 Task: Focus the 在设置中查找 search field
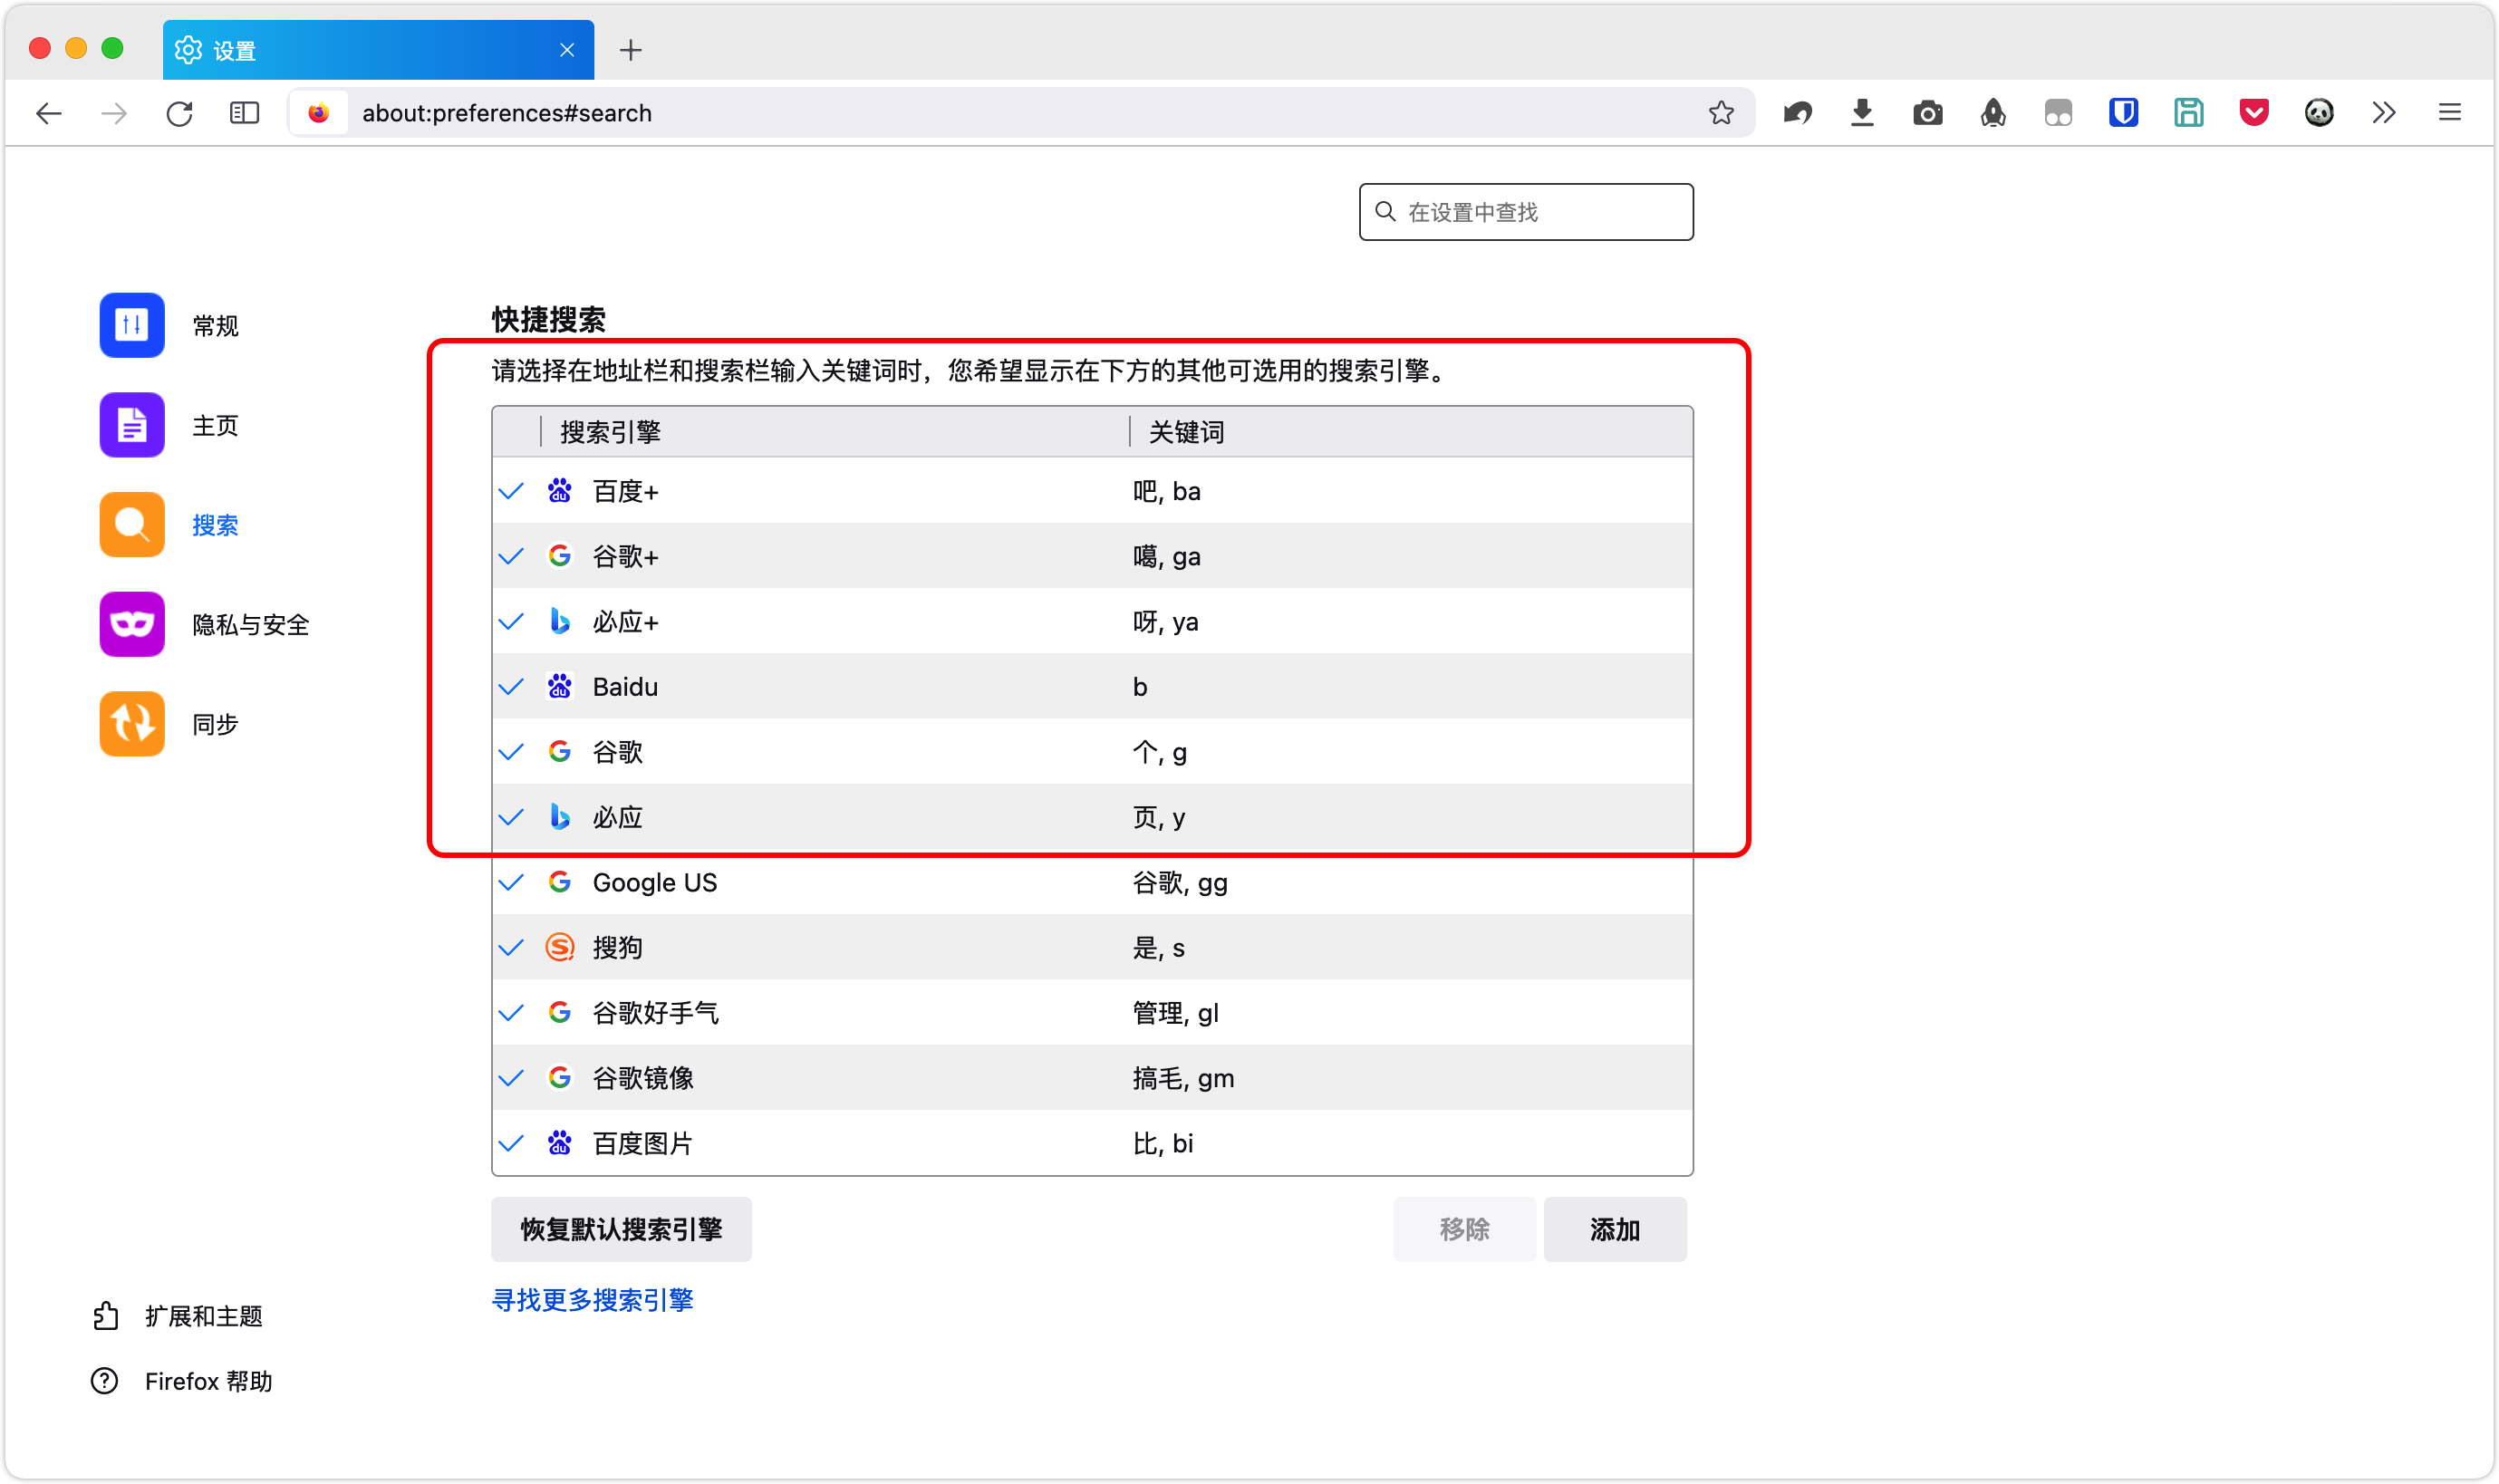pos(1540,212)
